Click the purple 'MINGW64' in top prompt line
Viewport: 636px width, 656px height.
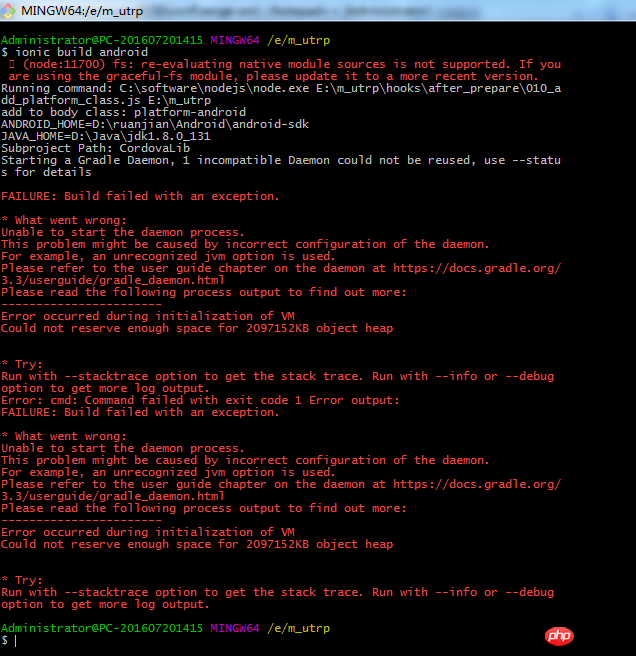point(235,40)
